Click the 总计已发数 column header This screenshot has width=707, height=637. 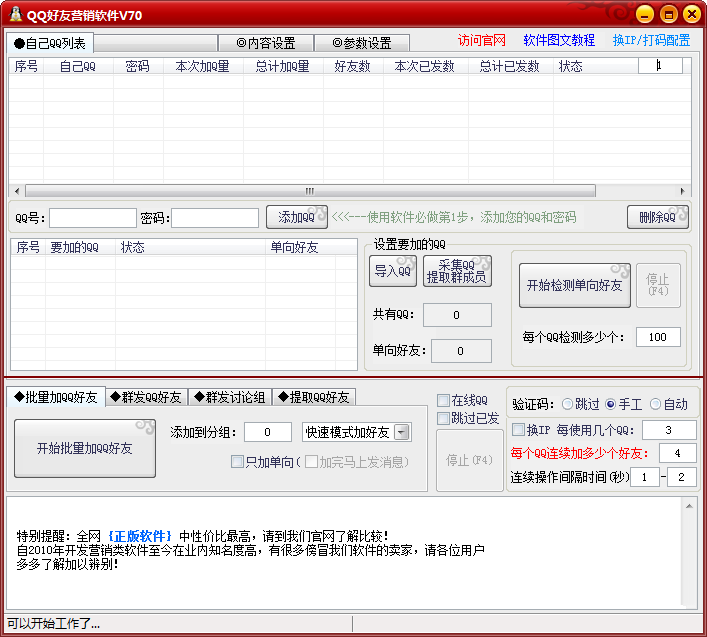point(510,66)
